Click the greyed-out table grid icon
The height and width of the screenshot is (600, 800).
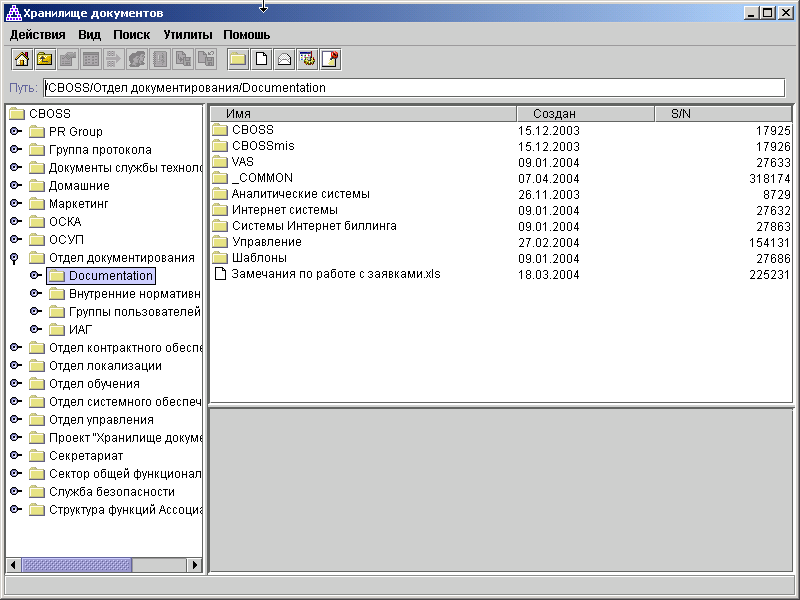pos(91,59)
